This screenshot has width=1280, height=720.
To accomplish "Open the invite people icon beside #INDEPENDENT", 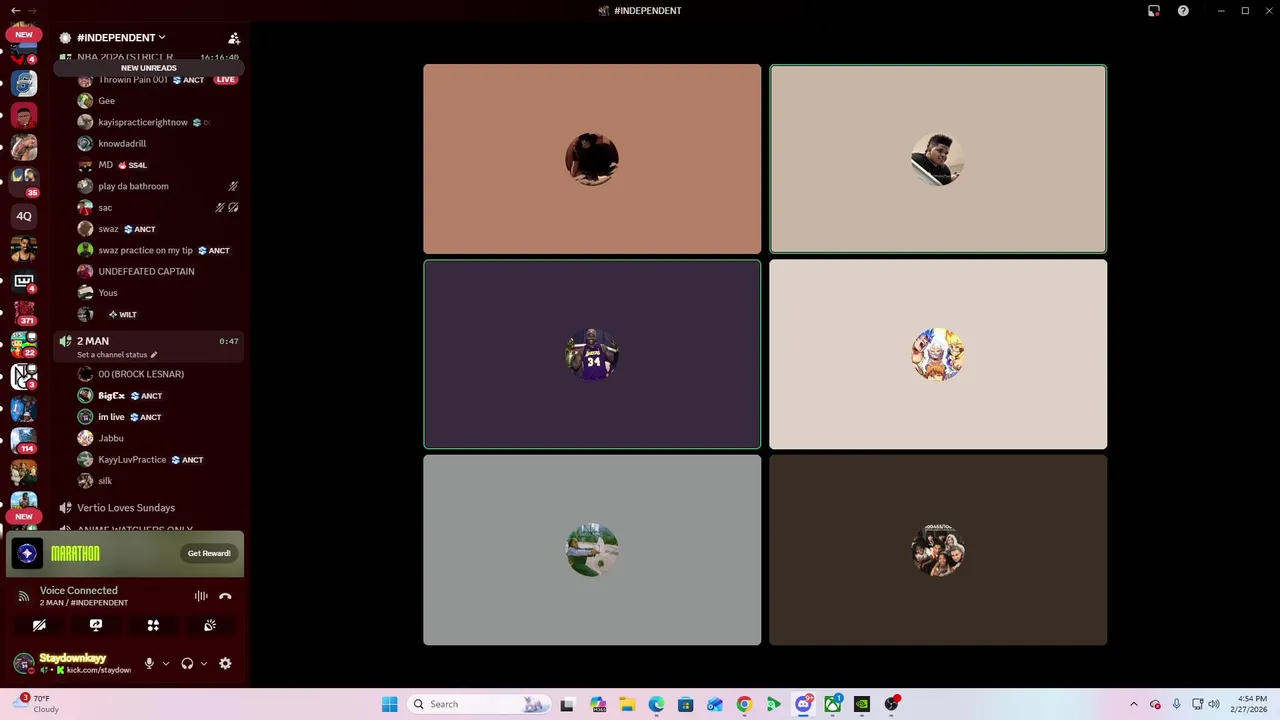I will point(234,38).
